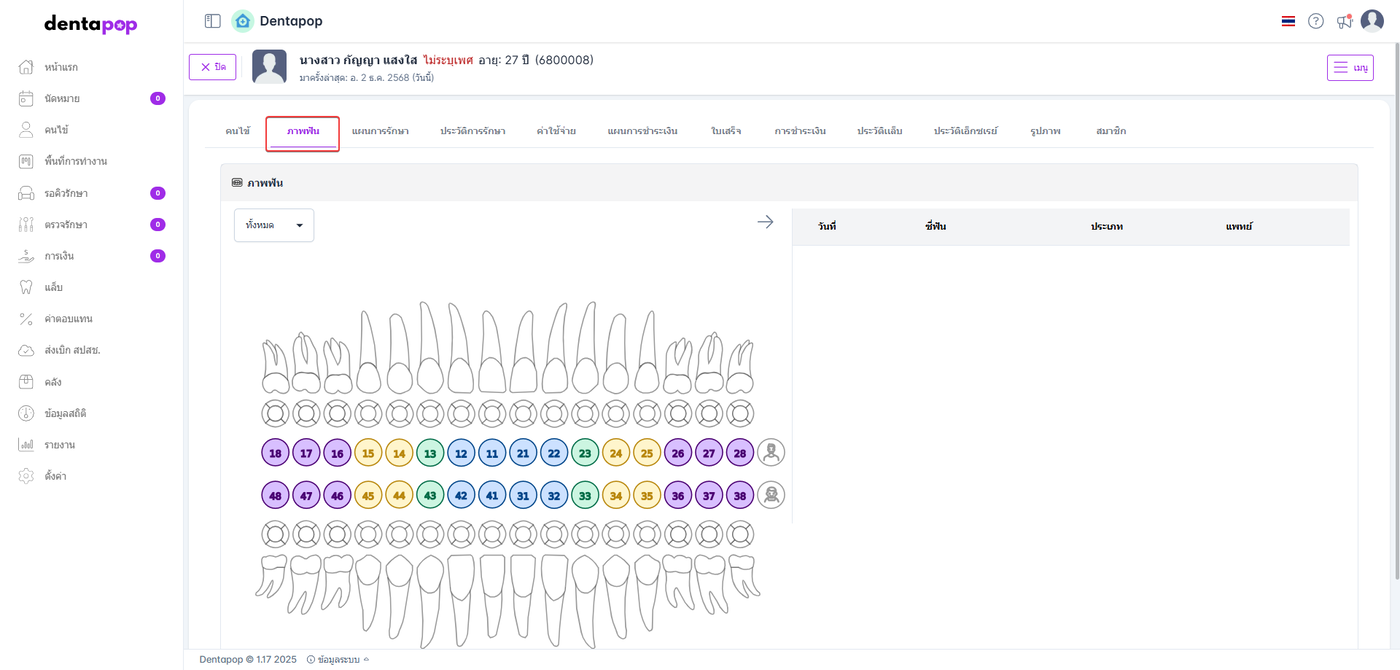The width and height of the screenshot is (1400, 670).
Task: Select yellow tooth swatch number 24
Action: point(616,453)
